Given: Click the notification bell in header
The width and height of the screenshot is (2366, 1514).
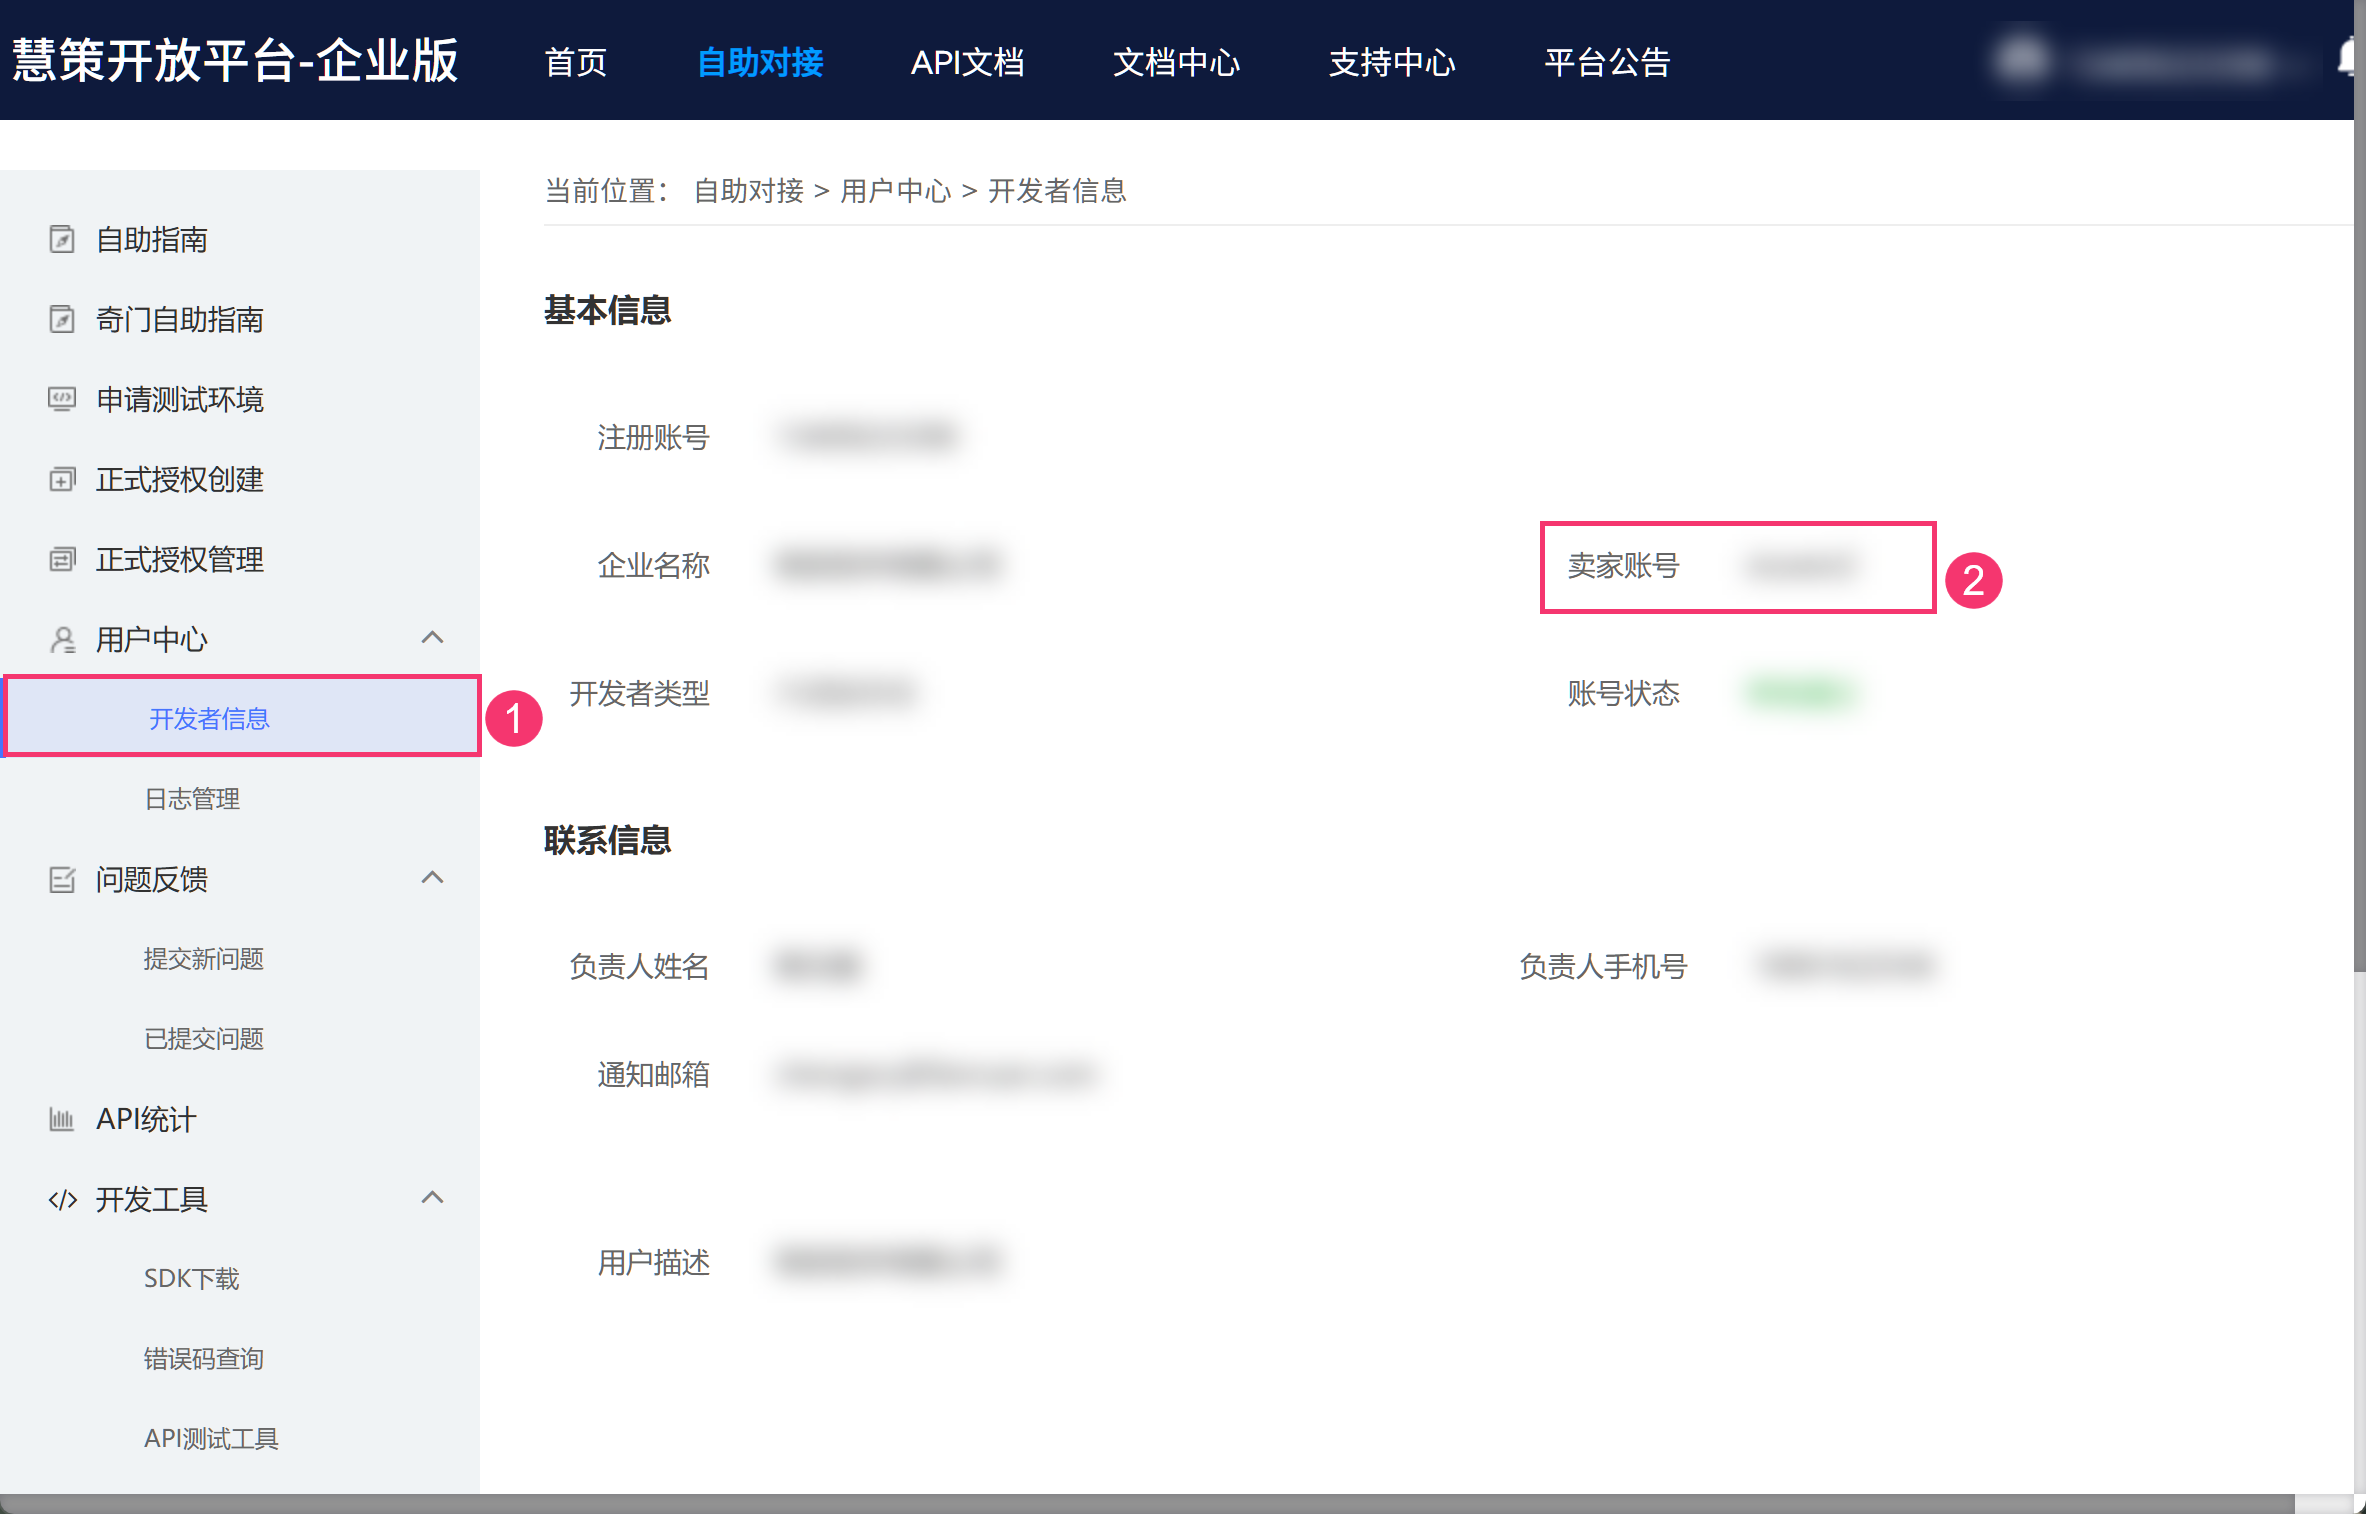Looking at the screenshot, I should 2348,58.
